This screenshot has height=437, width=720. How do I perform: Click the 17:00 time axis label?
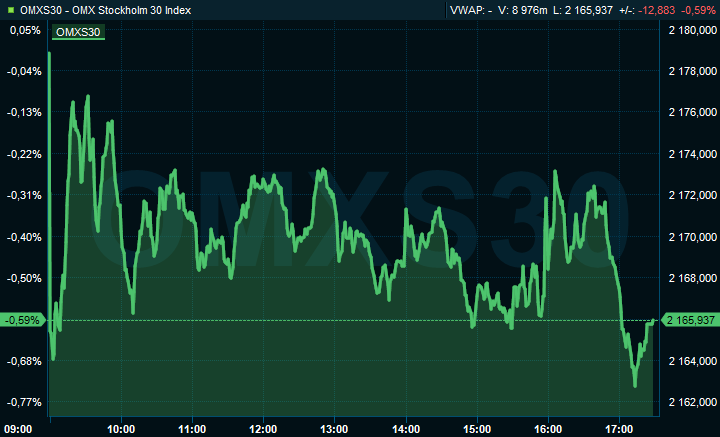click(x=619, y=430)
